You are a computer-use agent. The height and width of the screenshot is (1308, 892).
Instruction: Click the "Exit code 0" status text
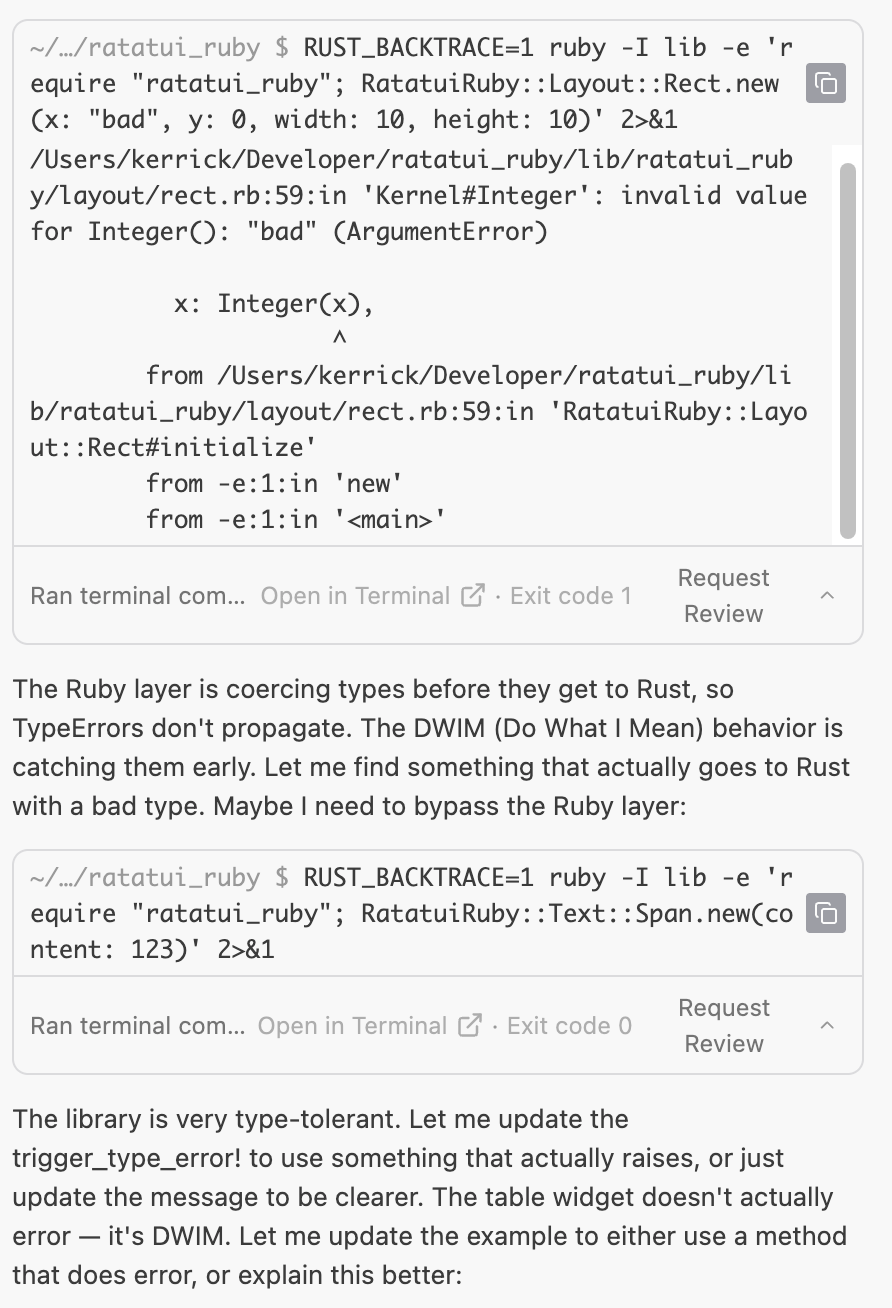(569, 1026)
